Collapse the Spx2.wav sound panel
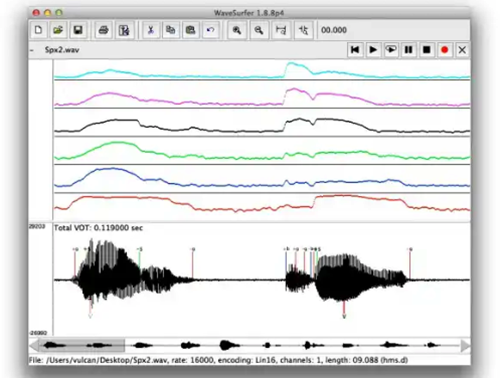 (x=32, y=50)
